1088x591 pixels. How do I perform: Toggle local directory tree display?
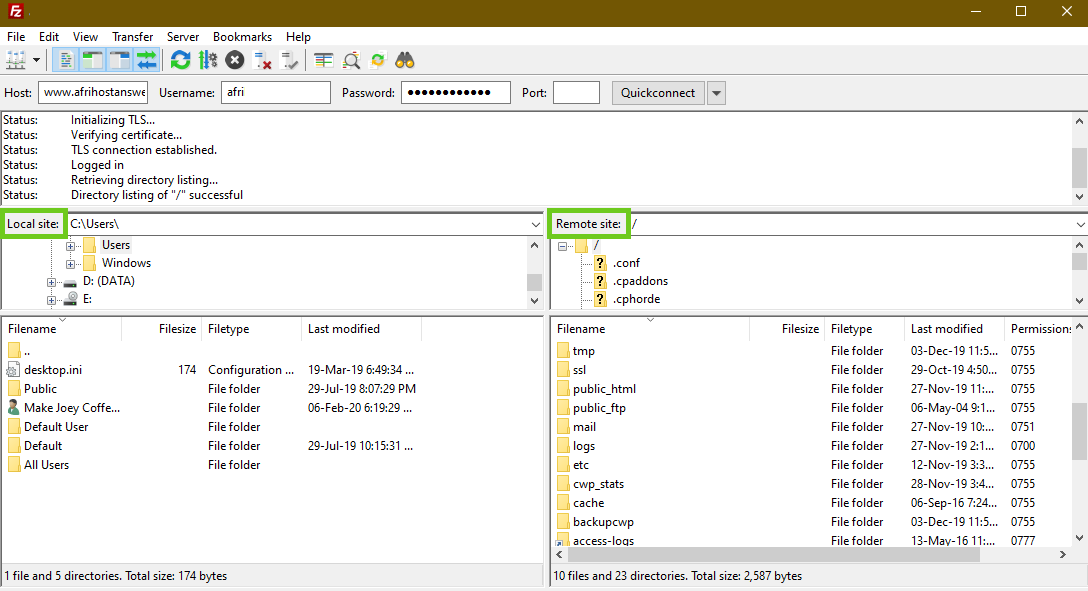[x=92, y=60]
